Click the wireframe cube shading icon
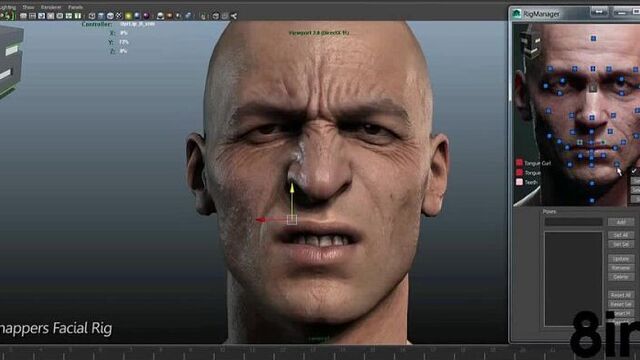The image size is (640, 360). click(x=92, y=16)
